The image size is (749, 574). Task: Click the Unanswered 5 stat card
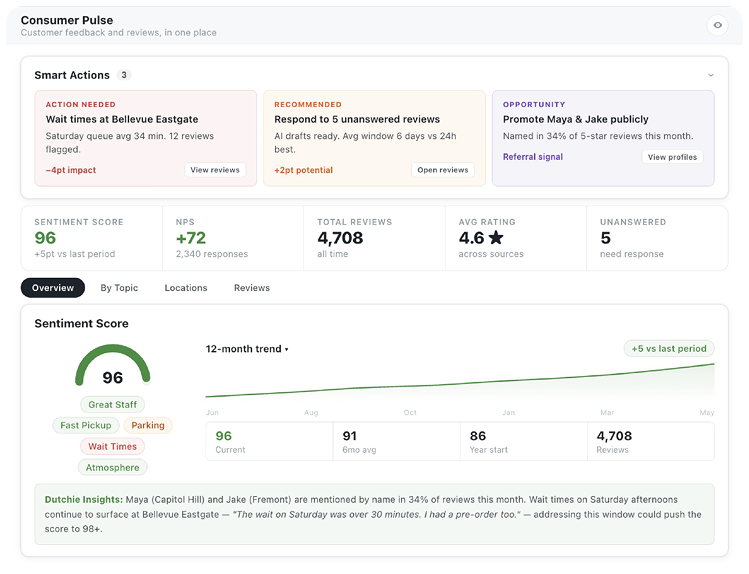657,238
